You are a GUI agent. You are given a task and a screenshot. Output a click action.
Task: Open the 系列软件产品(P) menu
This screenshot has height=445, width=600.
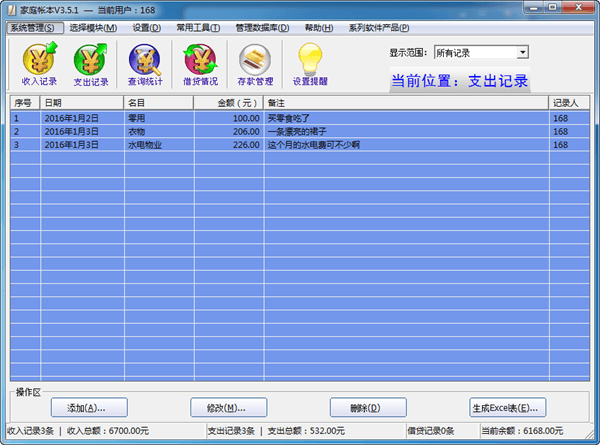pos(378,28)
